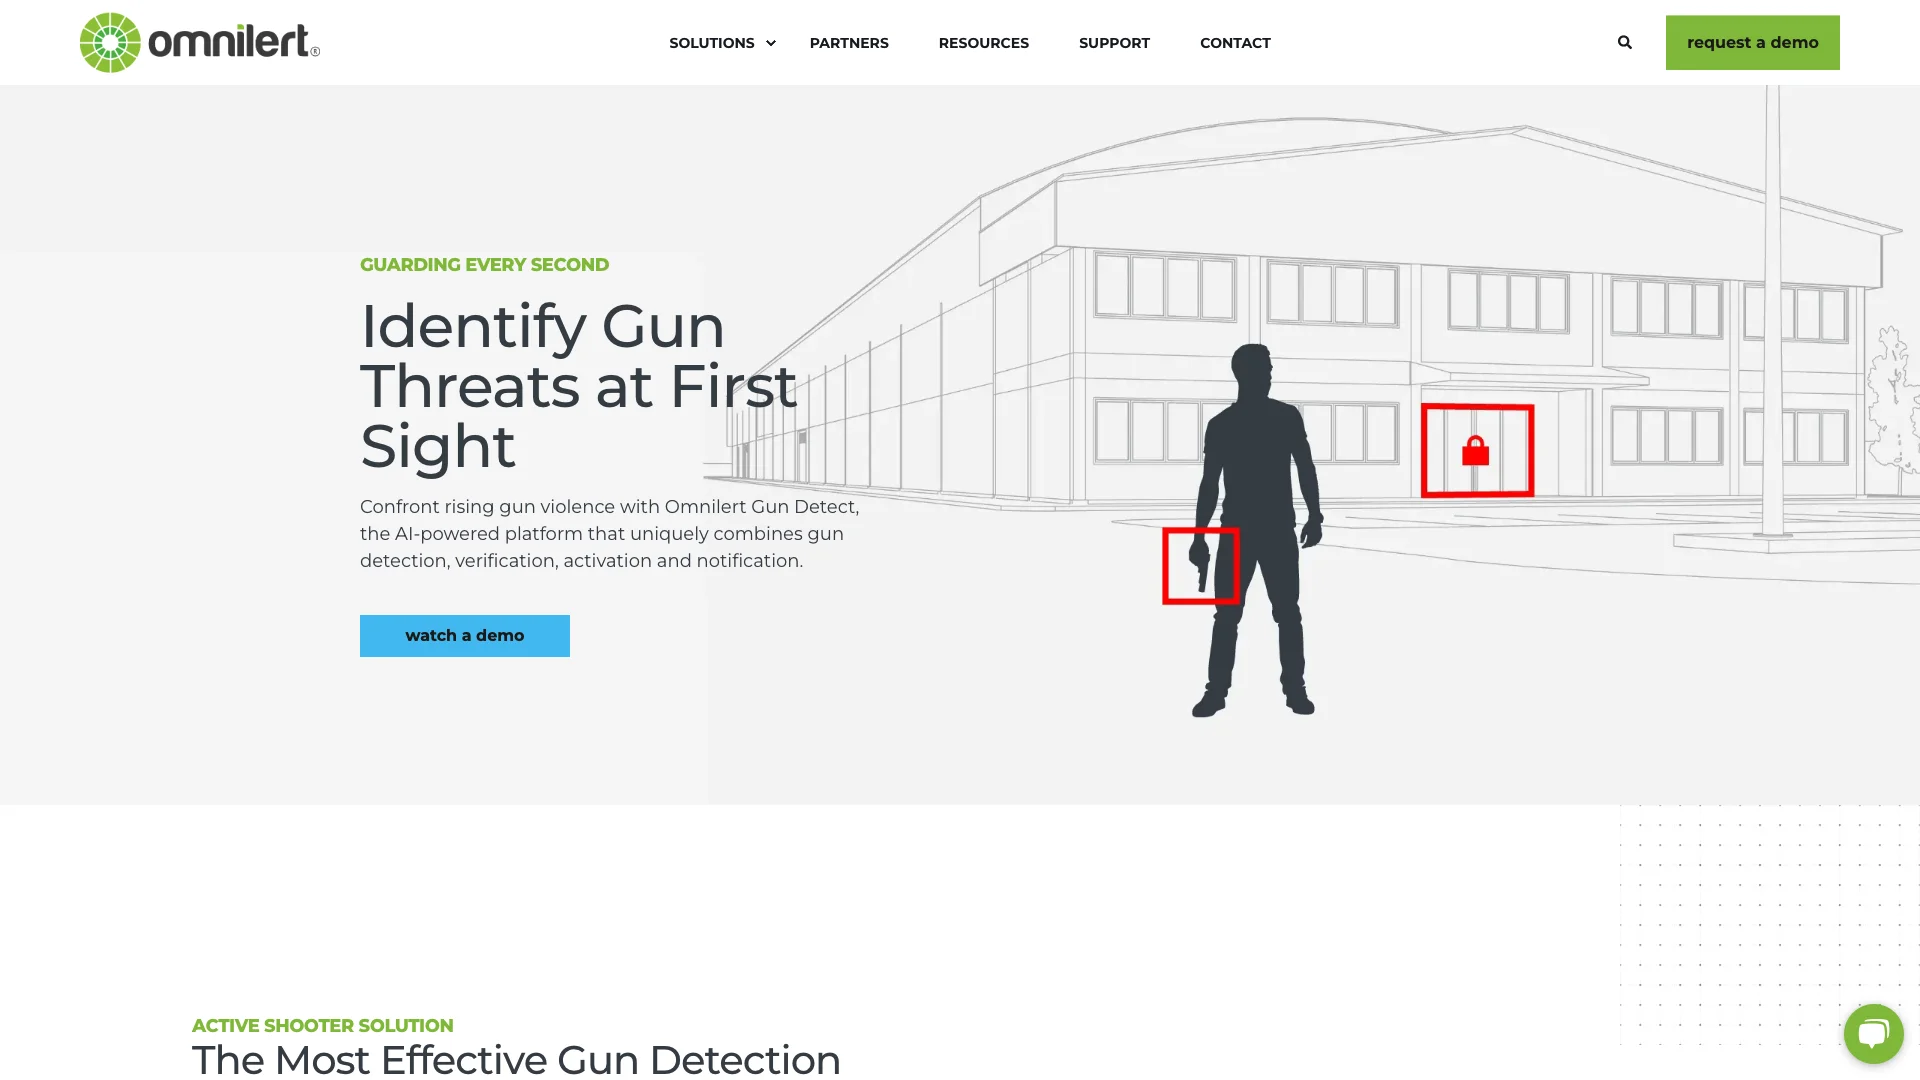Click the Solutions dropdown arrow
Screen dimensions: 1920x1080
770,41
